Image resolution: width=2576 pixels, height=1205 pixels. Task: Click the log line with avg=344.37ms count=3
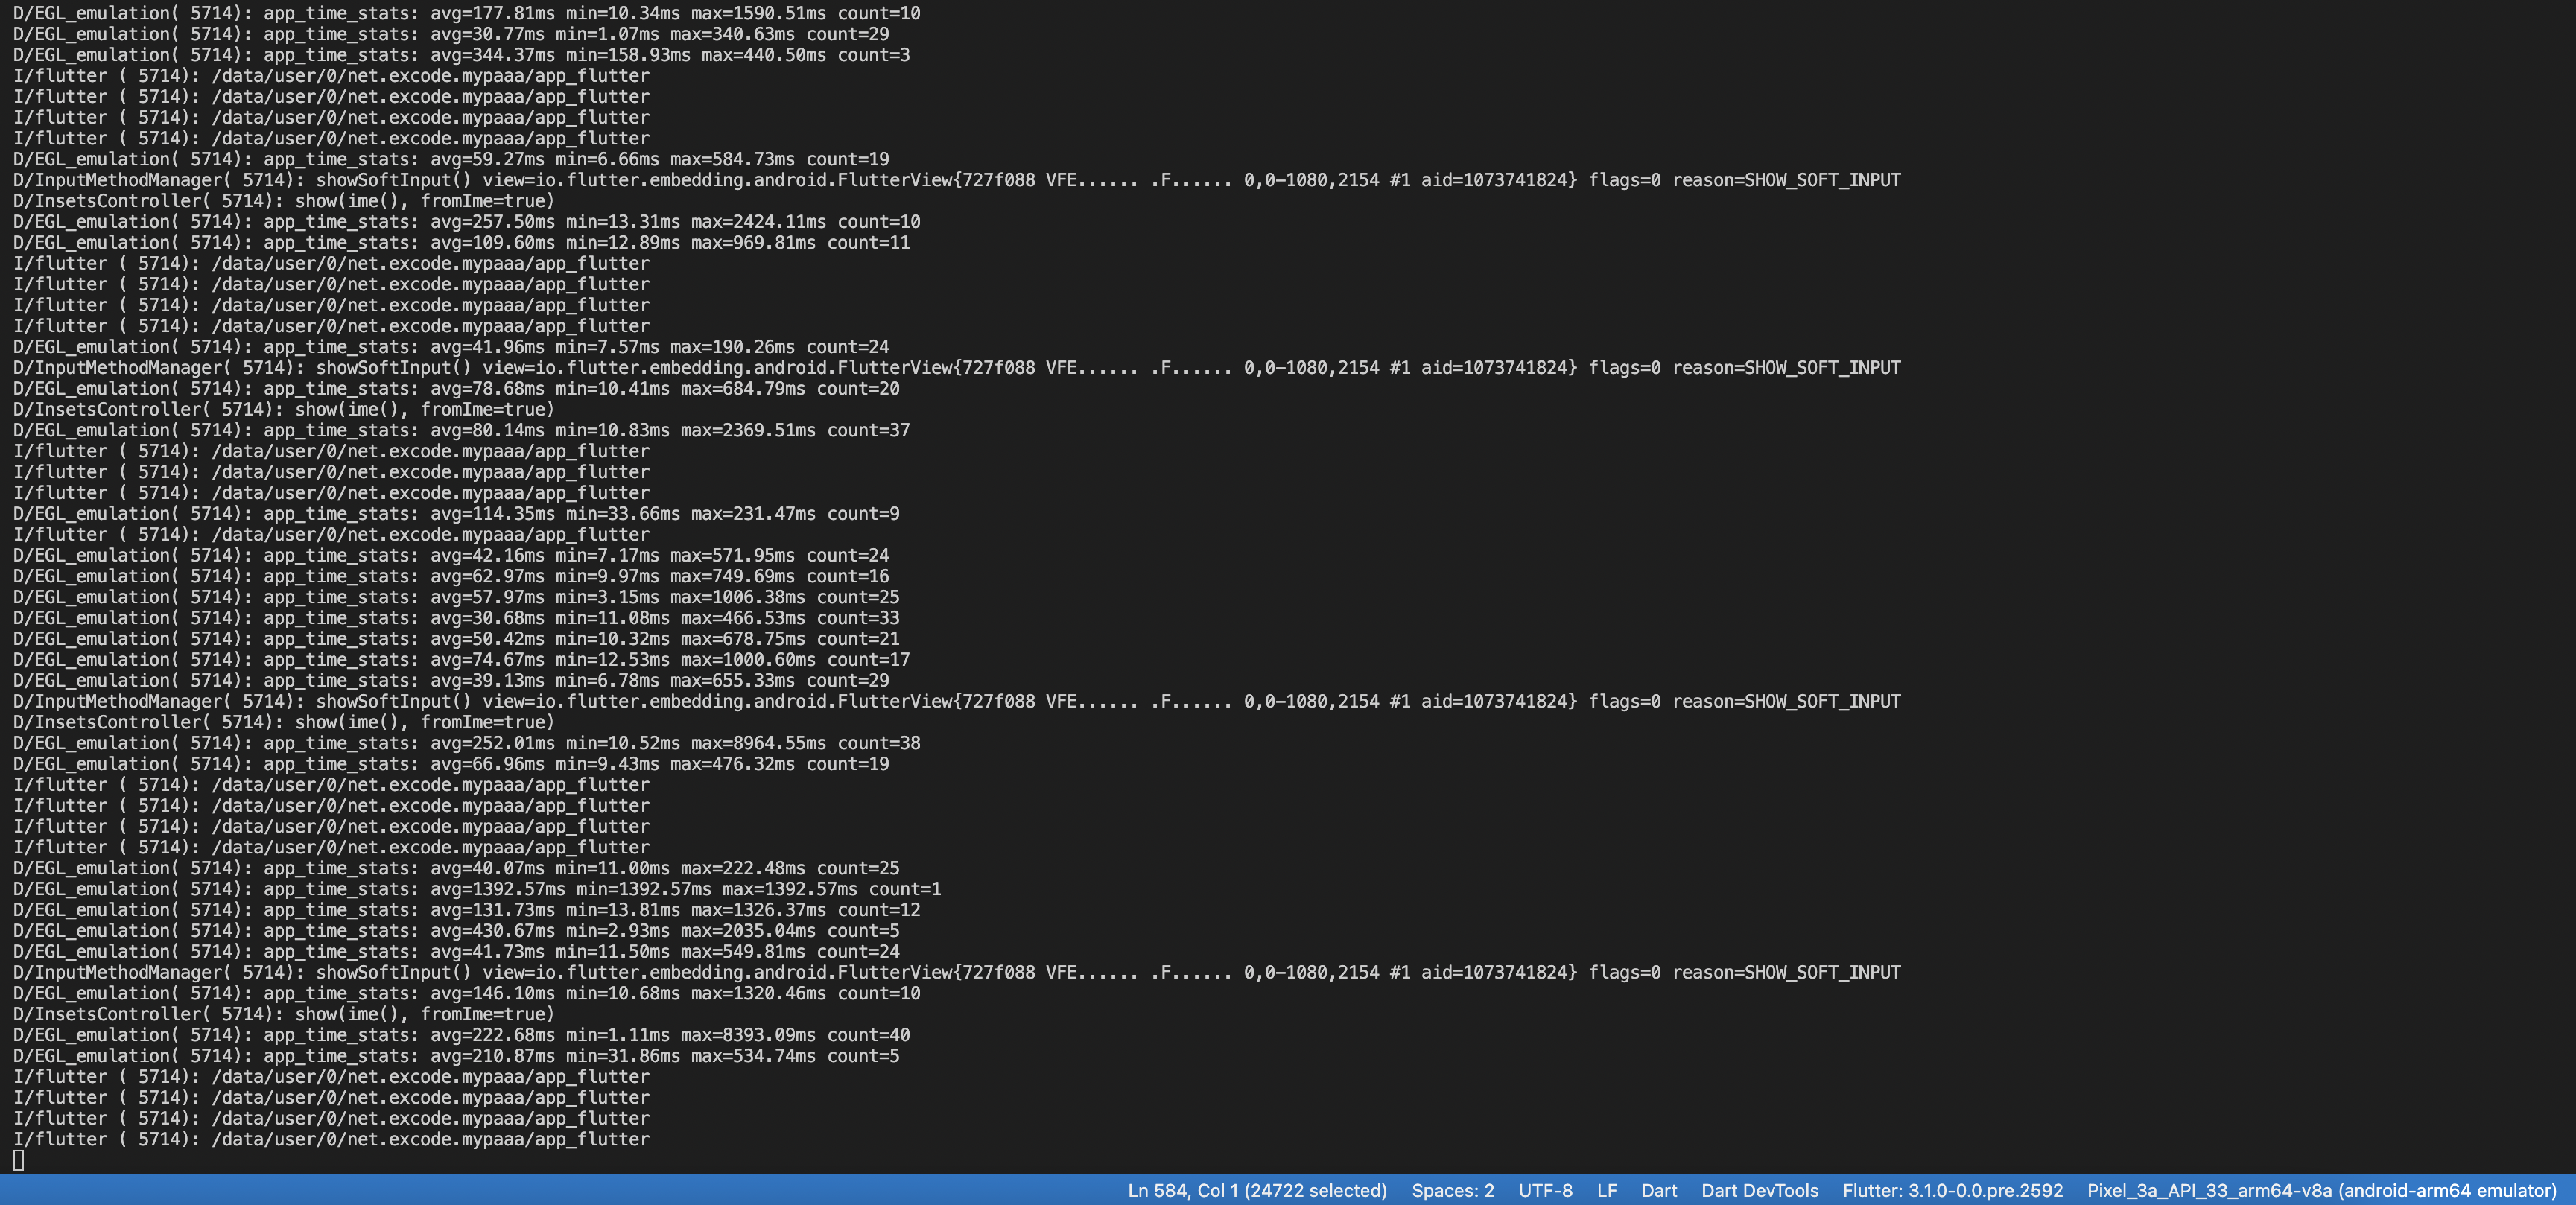(461, 55)
